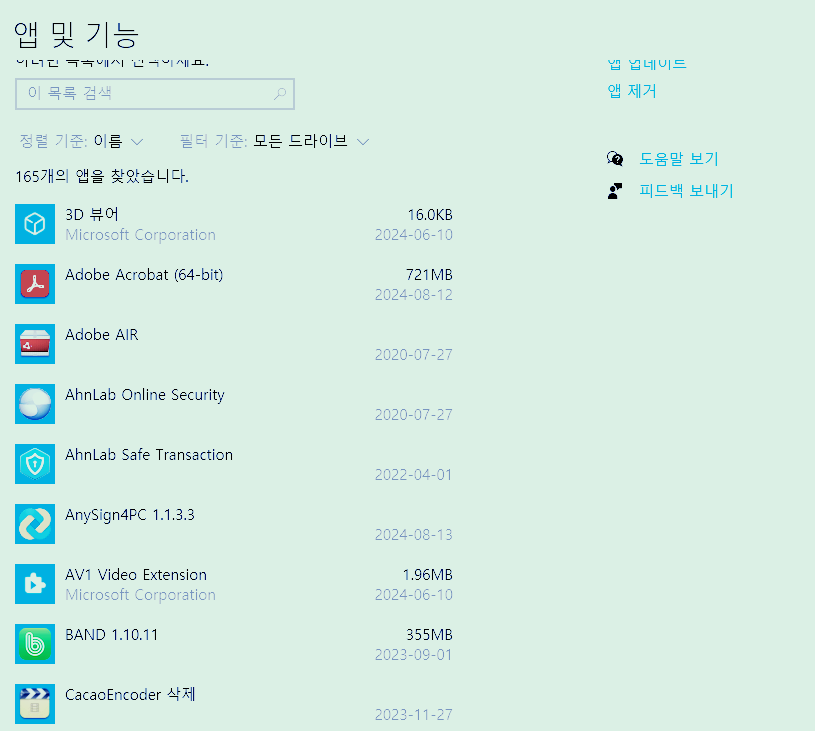Click the 2022-04-01 install date

tap(414, 475)
